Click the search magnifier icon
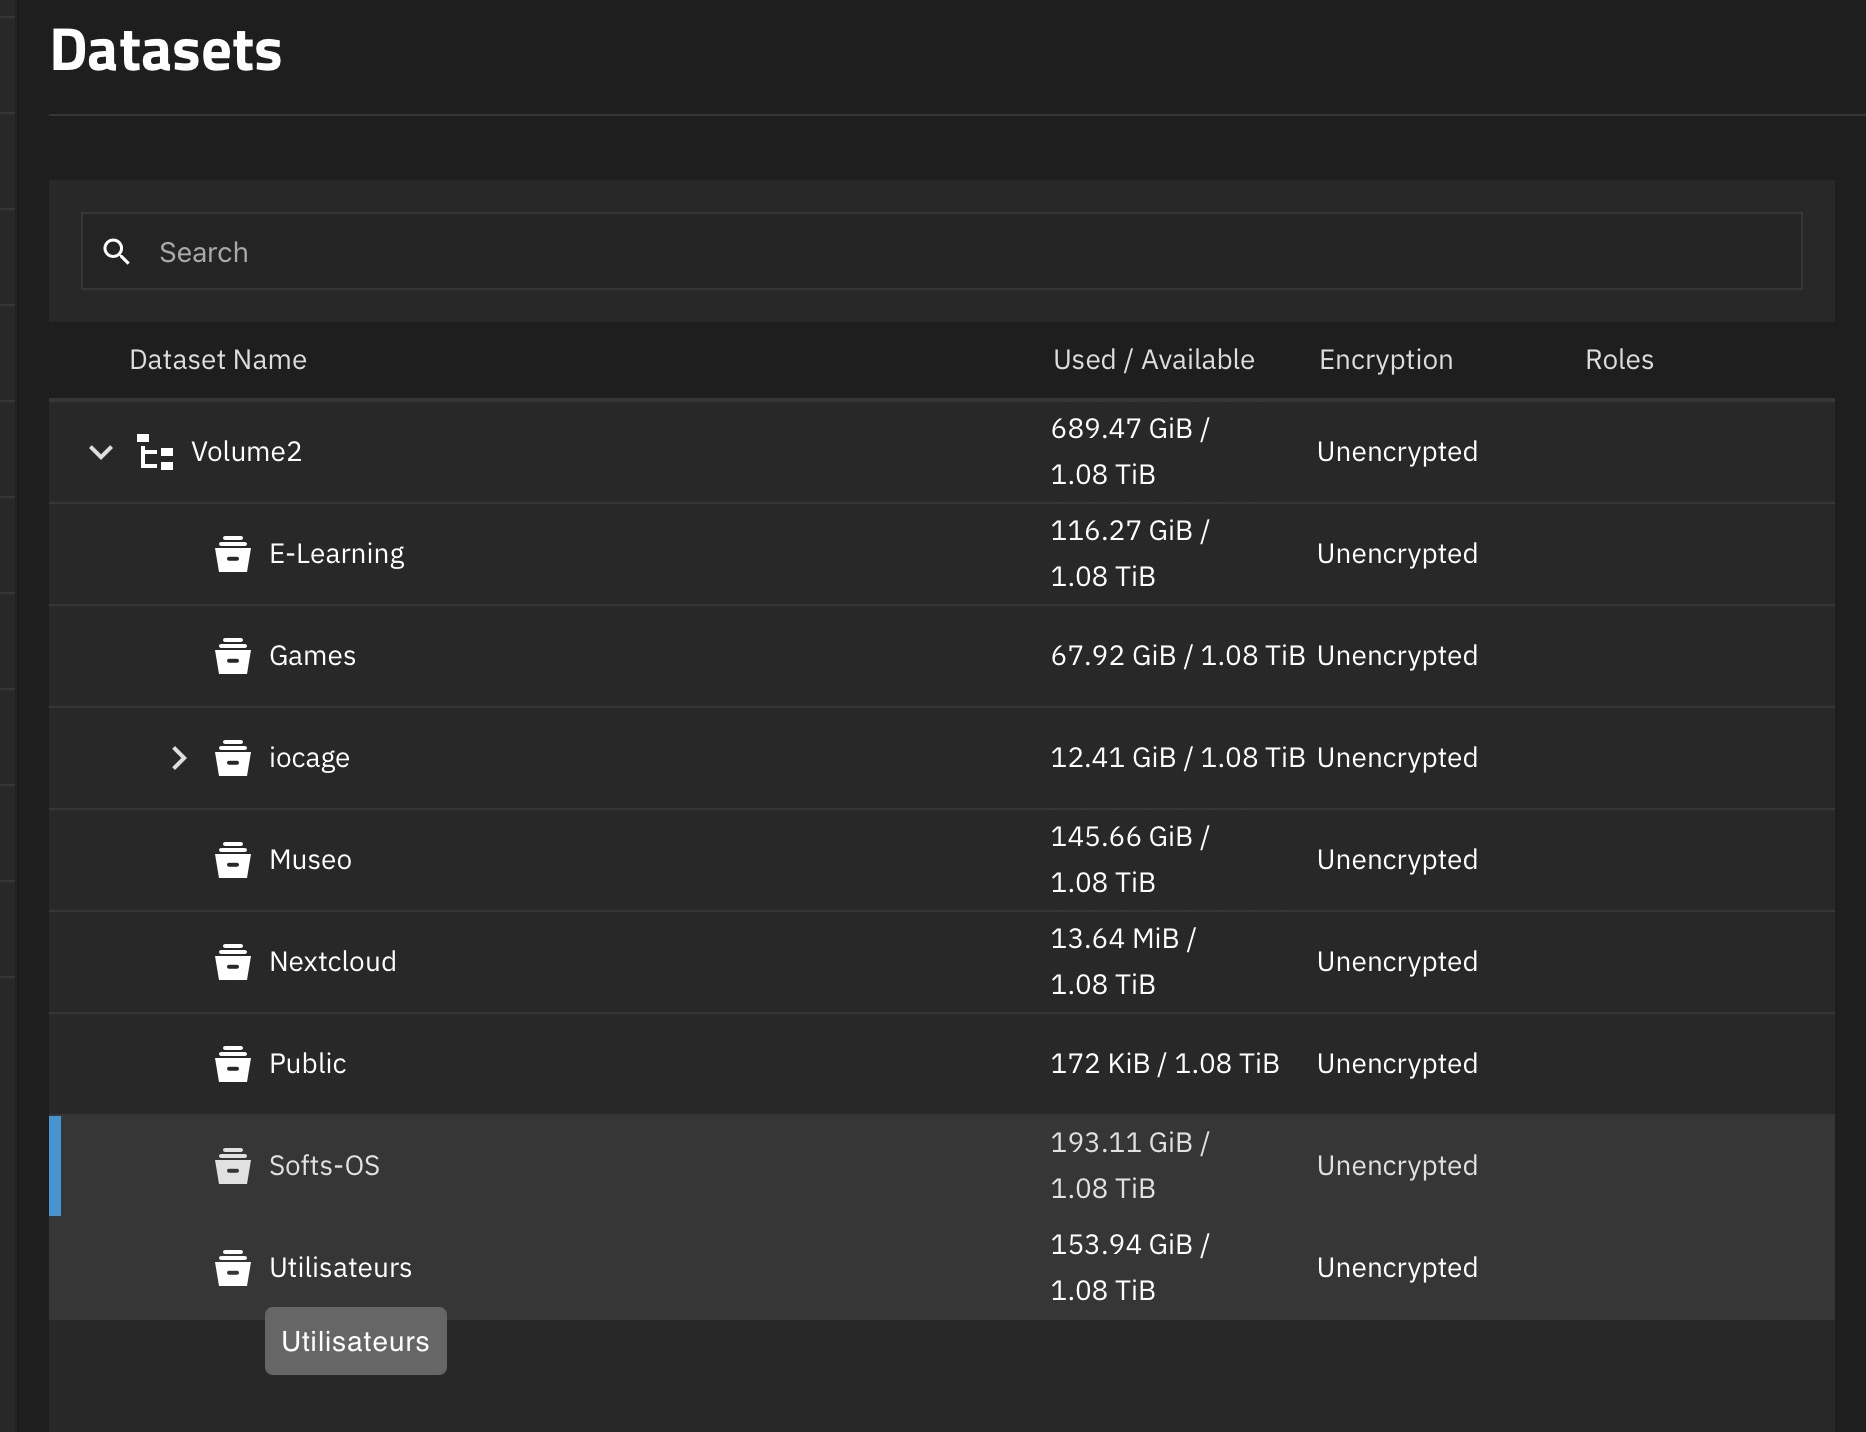 (x=117, y=252)
